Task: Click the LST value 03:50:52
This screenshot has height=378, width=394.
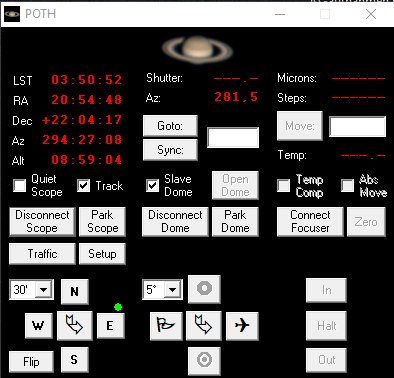Action: coord(87,80)
